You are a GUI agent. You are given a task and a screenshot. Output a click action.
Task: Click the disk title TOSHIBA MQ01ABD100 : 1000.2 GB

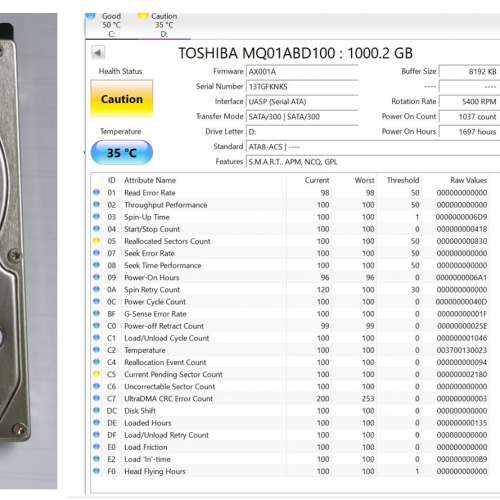pyautogui.click(x=295, y=53)
